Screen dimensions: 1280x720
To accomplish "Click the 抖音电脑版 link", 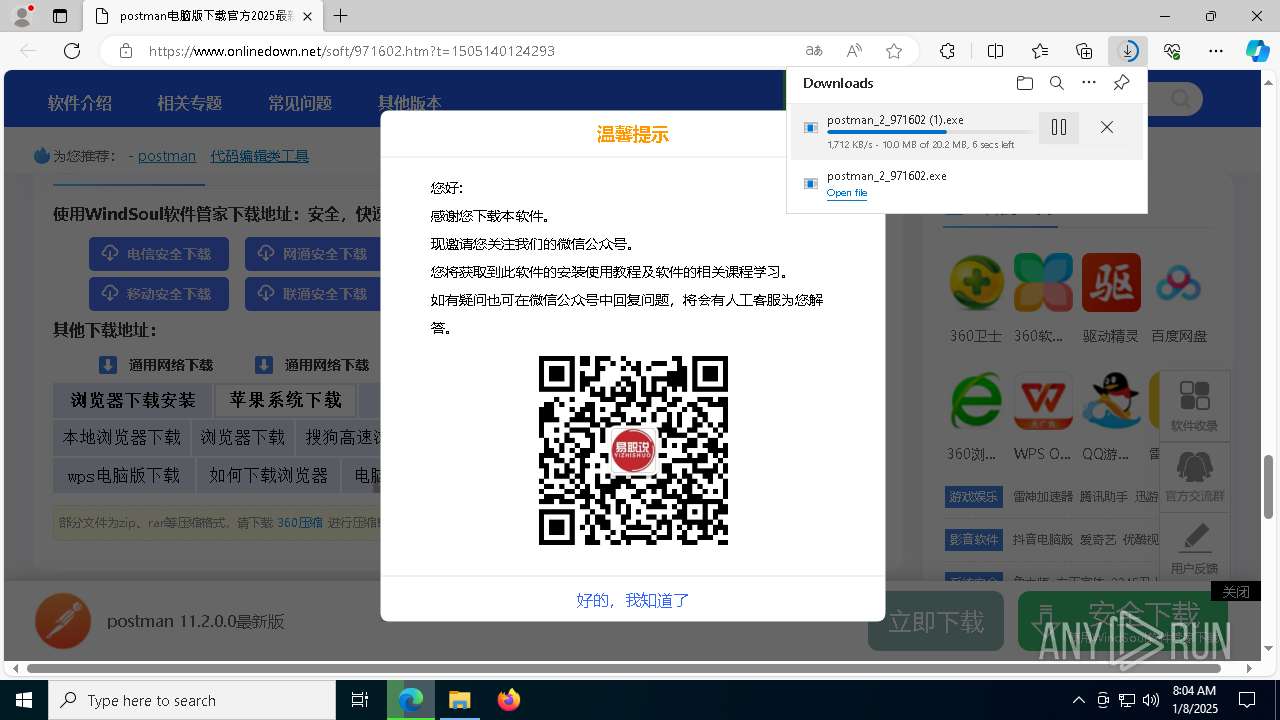I will coord(1042,539).
